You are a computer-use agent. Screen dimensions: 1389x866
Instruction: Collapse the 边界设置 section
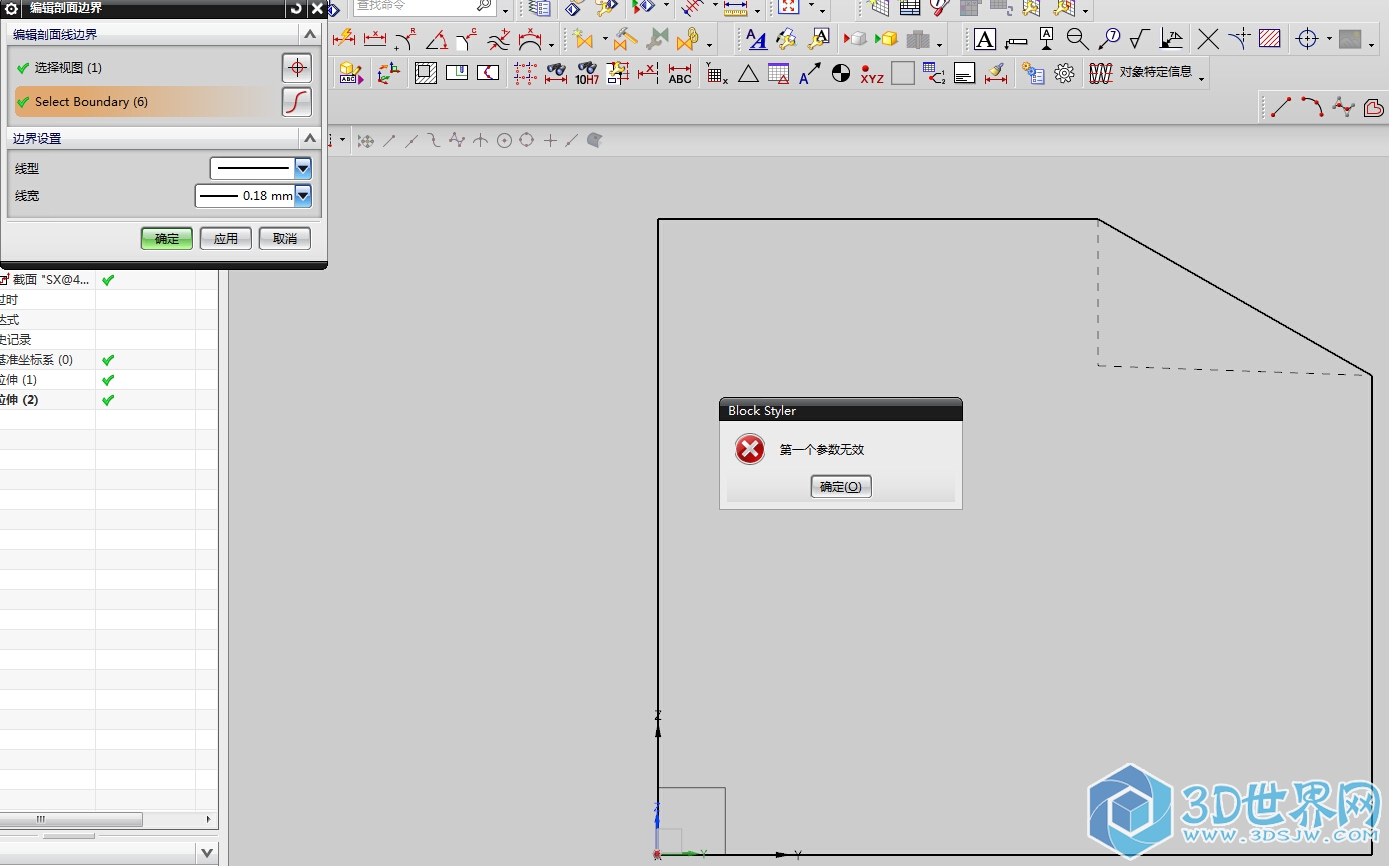(x=310, y=138)
